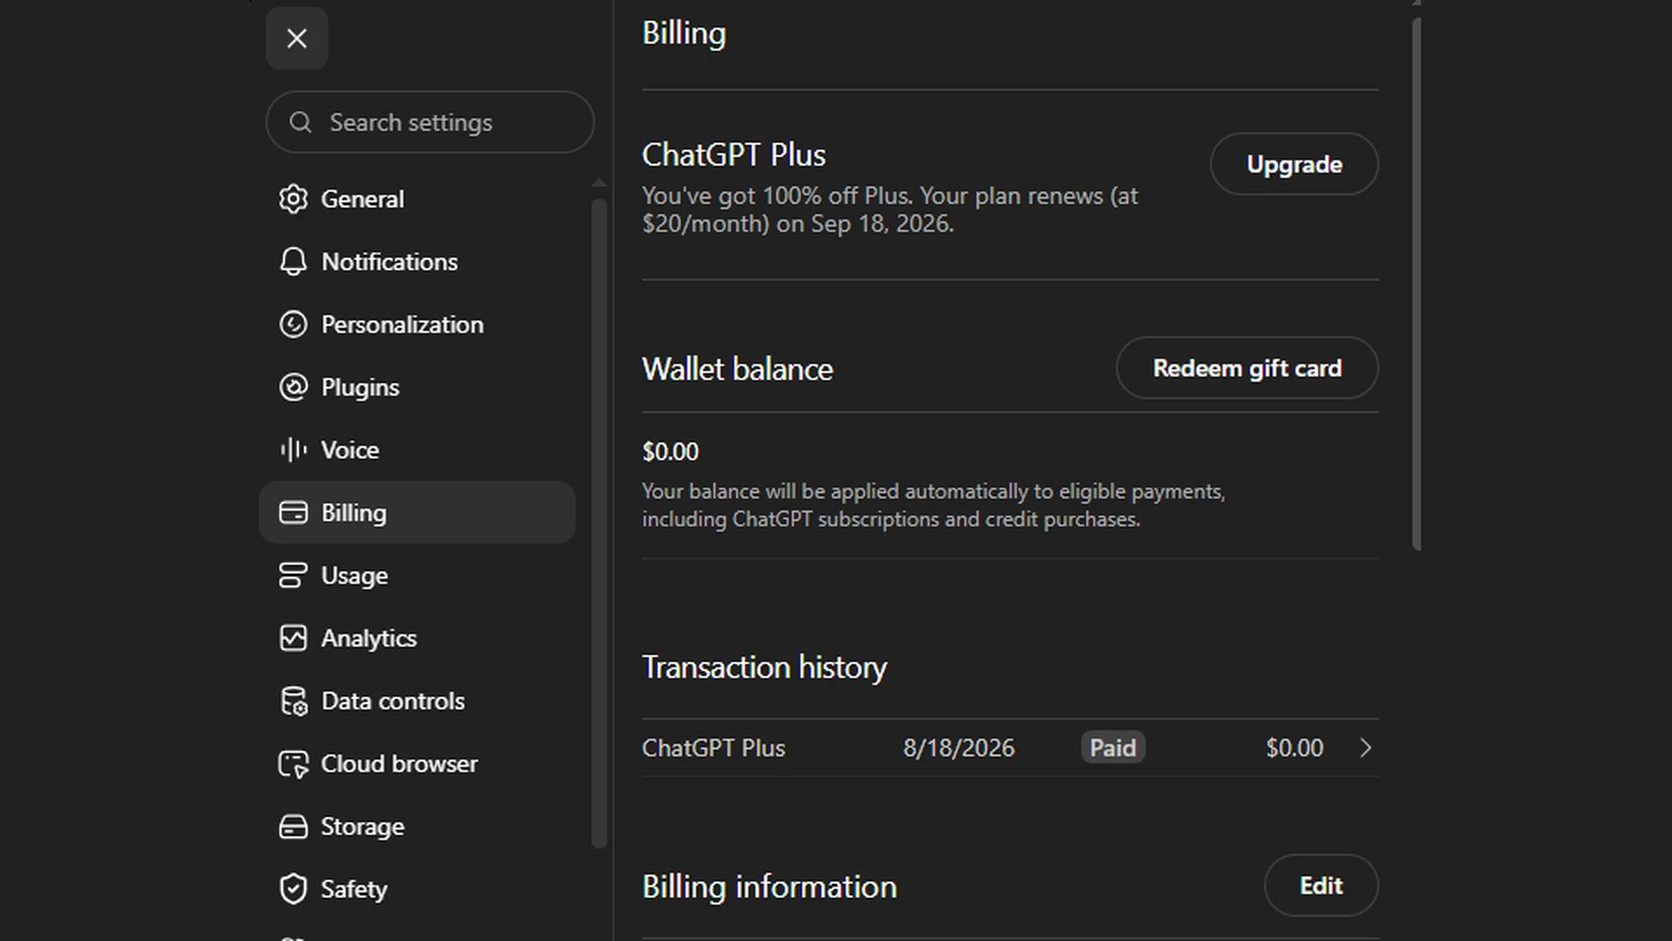Click the Storage drive icon
Screen dimensions: 1672x941
coord(293,827)
